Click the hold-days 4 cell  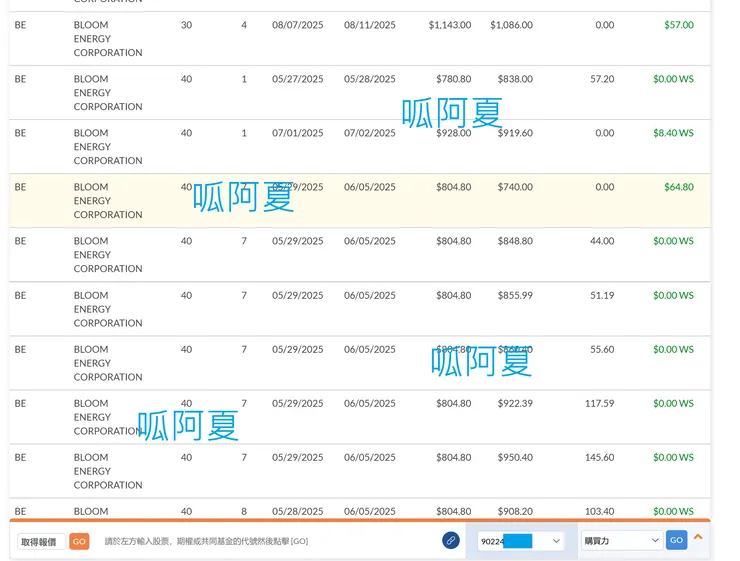point(244,25)
